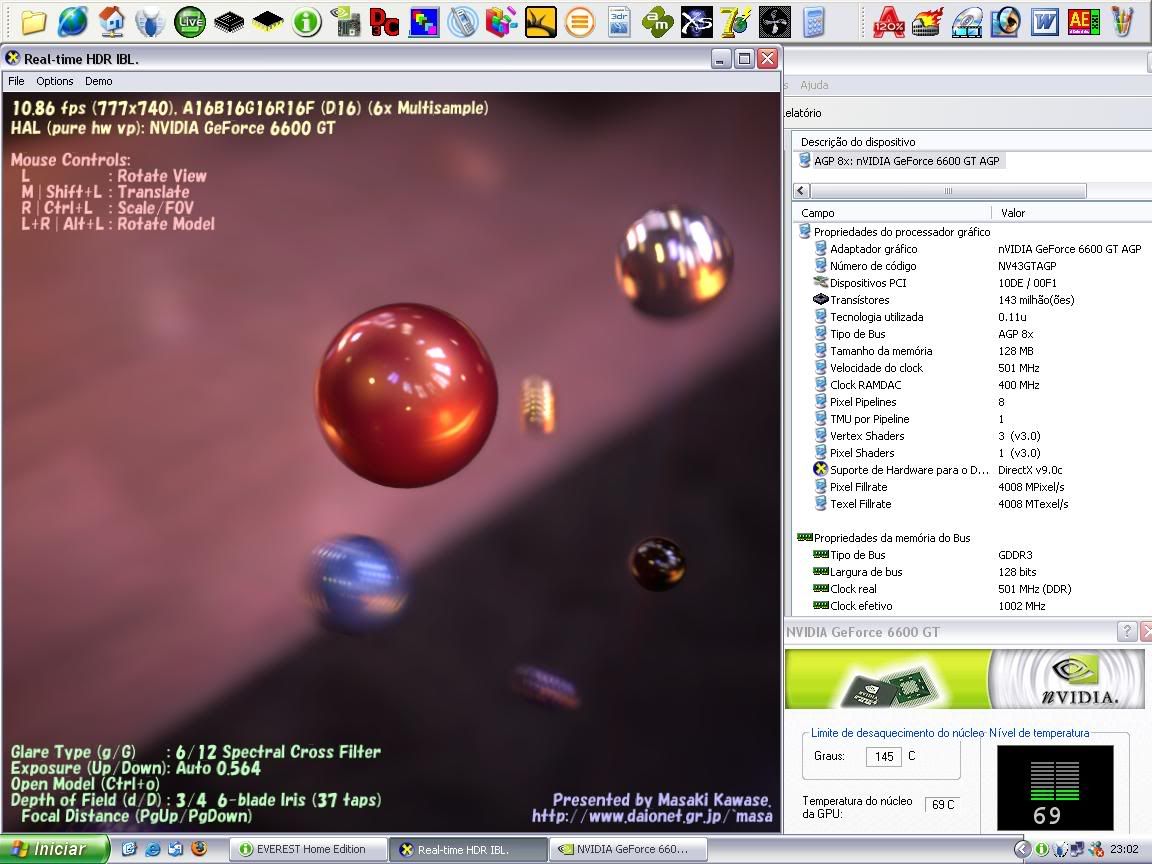Open the yellow 7 with globe icon
This screenshot has height=864, width=1152.
coord(735,21)
